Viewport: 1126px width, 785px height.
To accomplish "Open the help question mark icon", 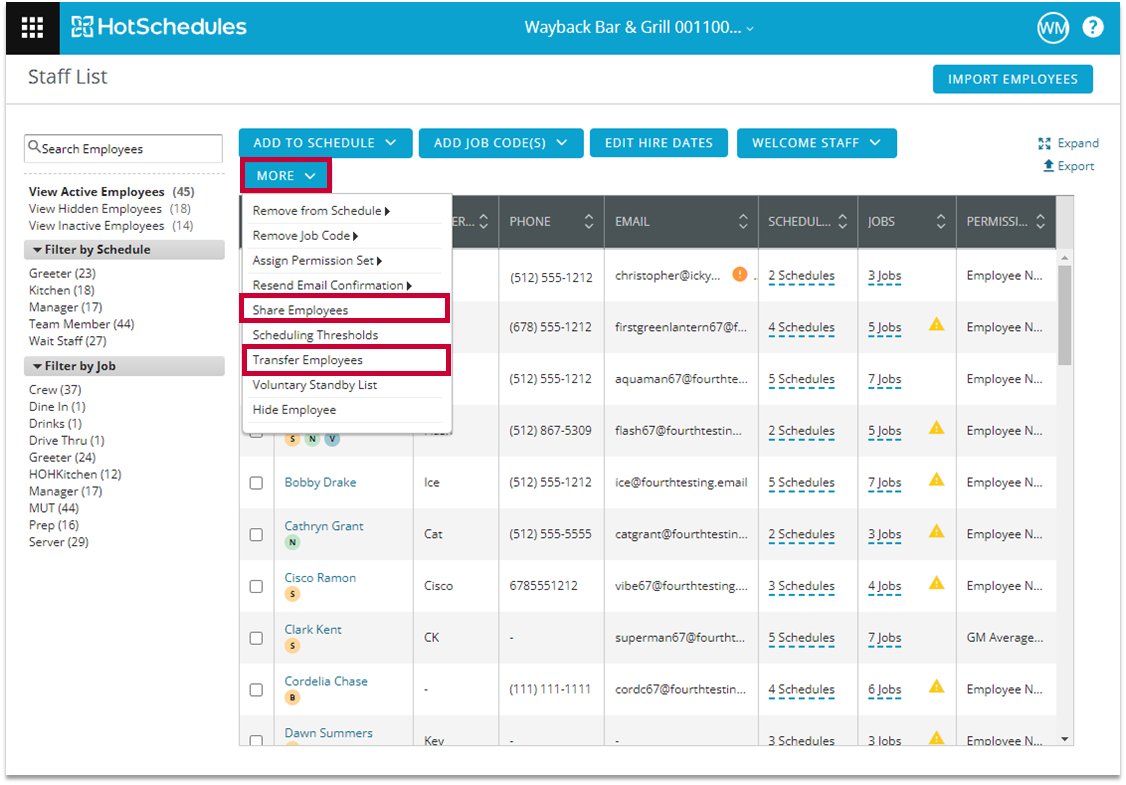I will (1093, 27).
